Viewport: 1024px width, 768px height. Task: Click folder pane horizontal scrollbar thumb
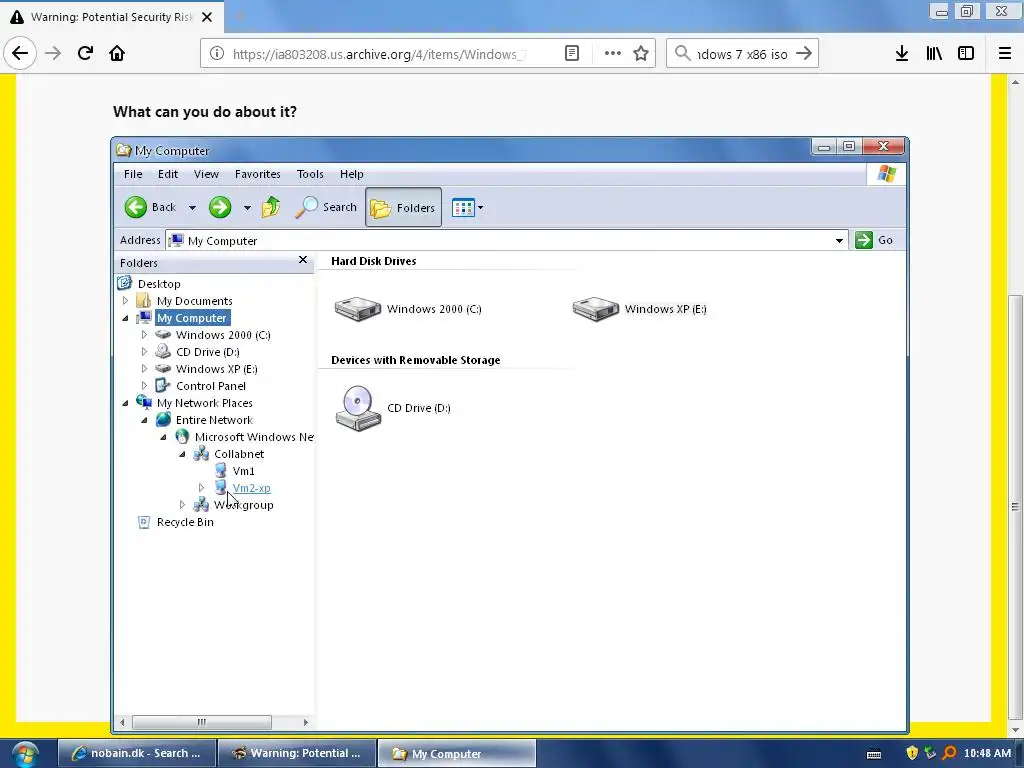(202, 722)
